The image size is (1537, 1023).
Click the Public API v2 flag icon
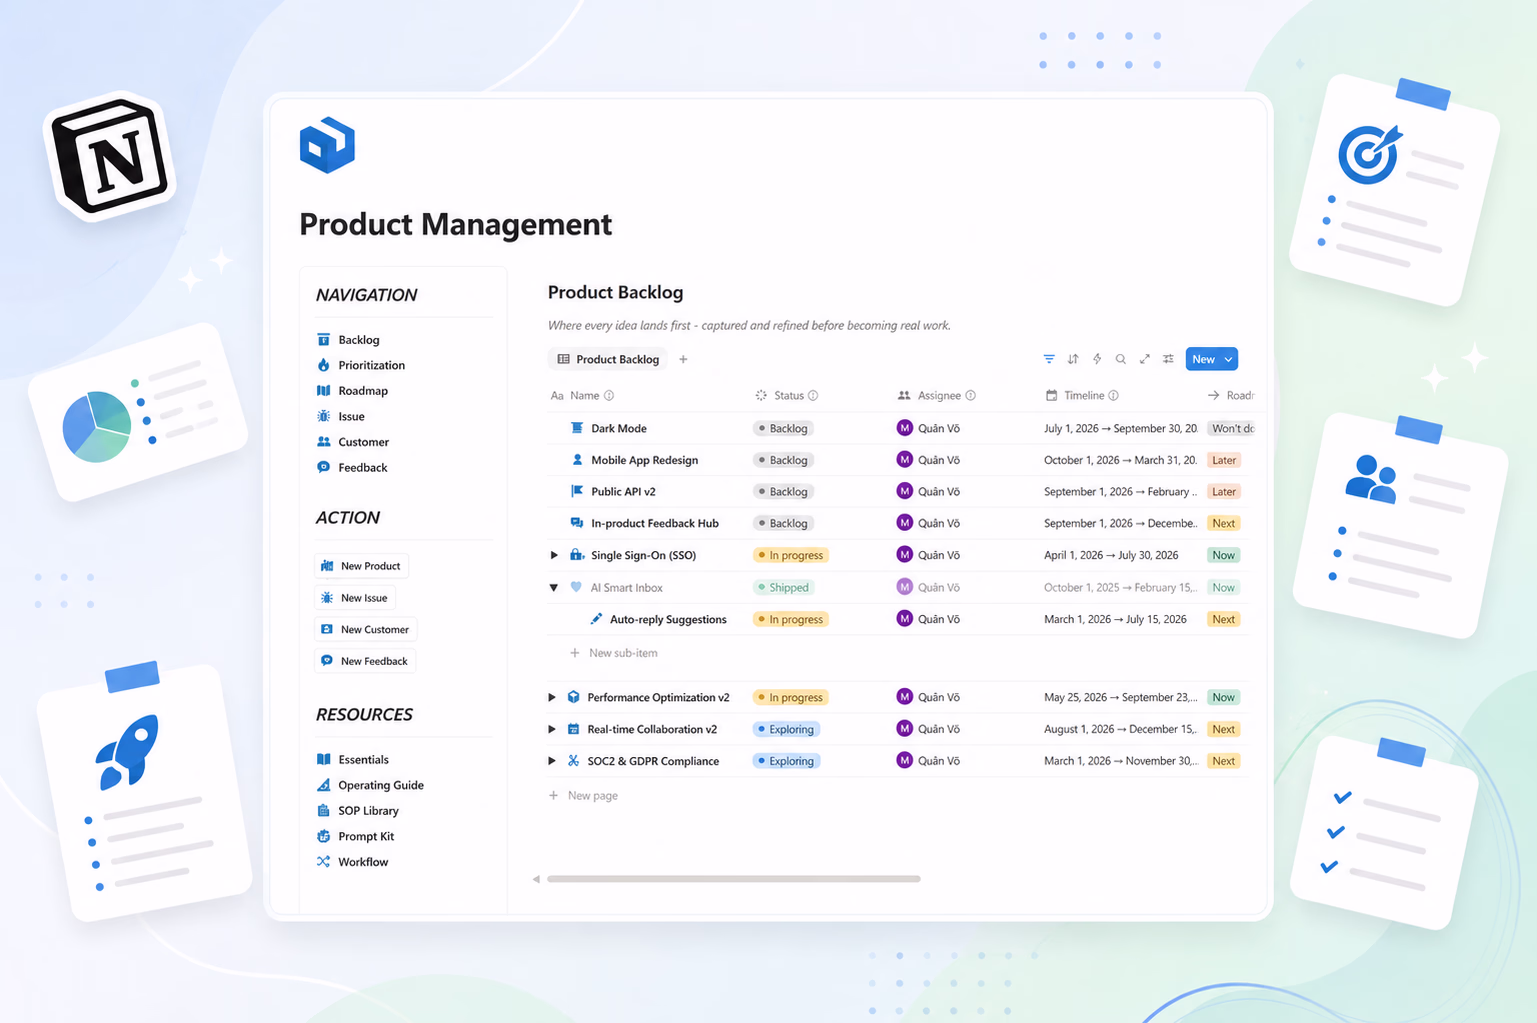click(x=577, y=491)
